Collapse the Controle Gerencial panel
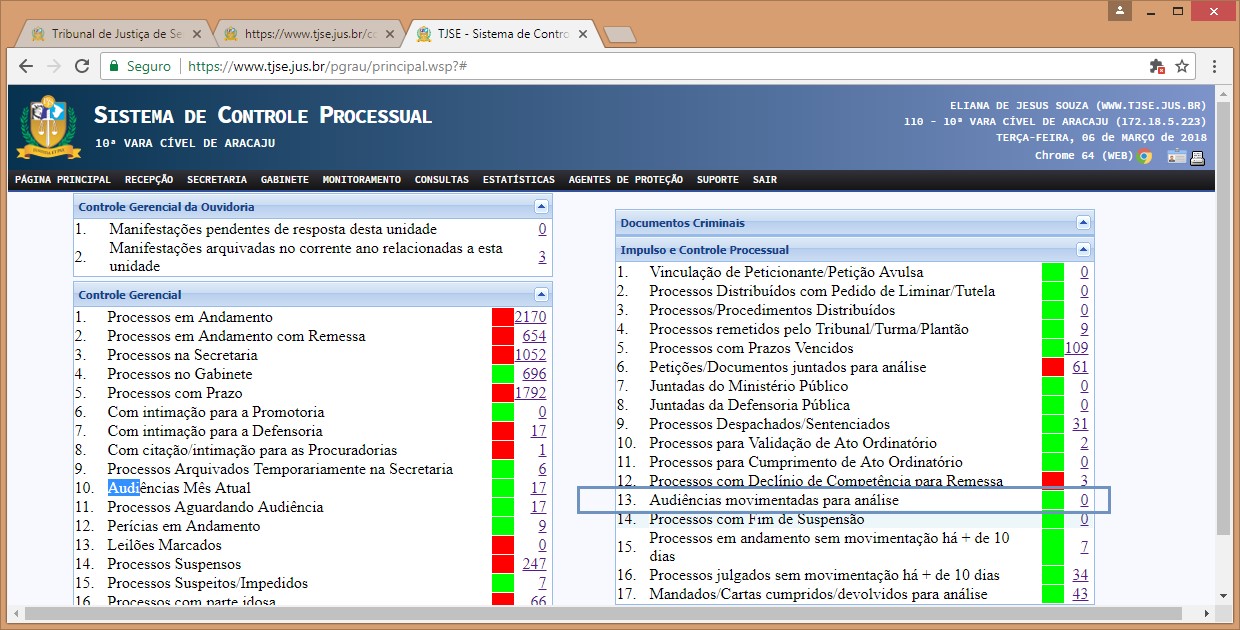 pos(541,295)
